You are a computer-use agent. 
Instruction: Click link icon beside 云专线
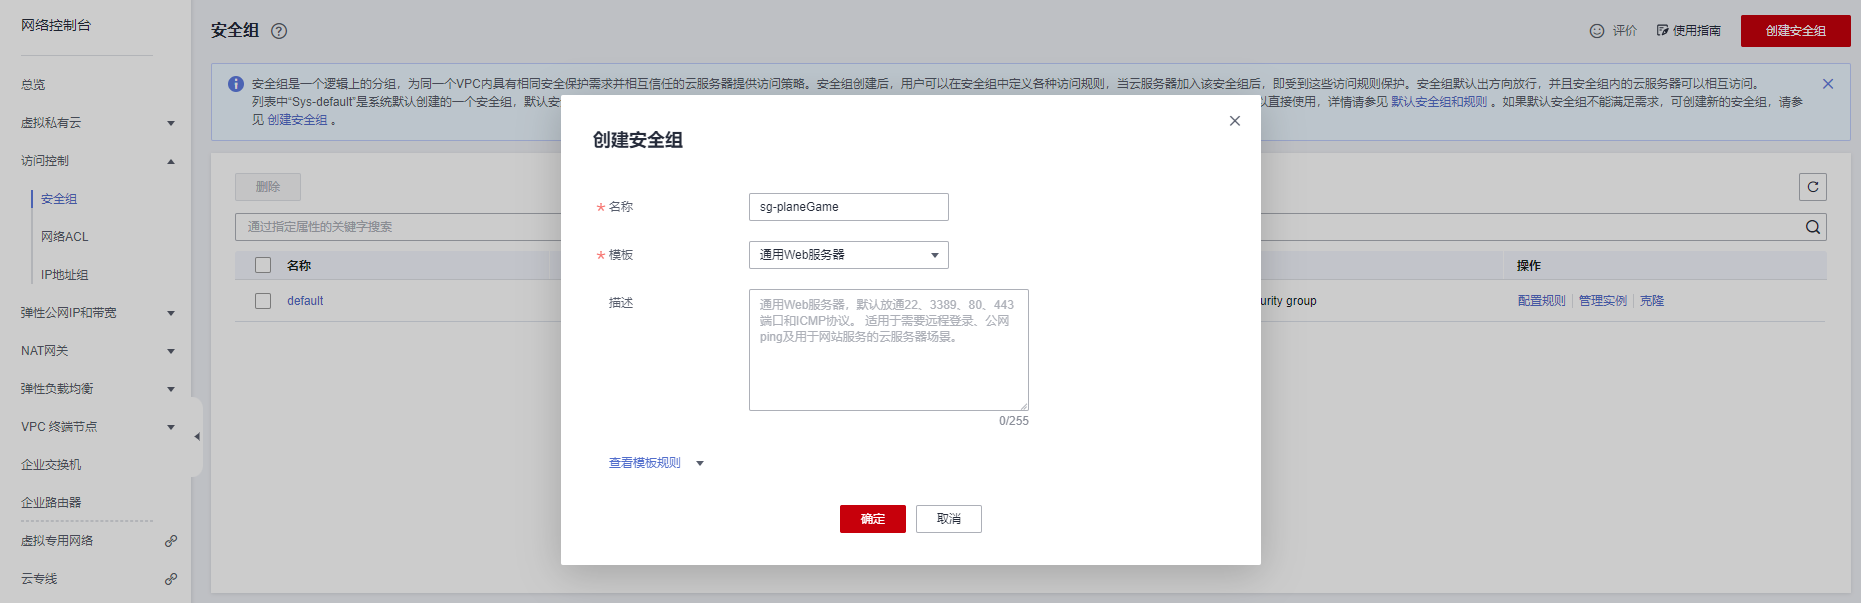coord(171,579)
